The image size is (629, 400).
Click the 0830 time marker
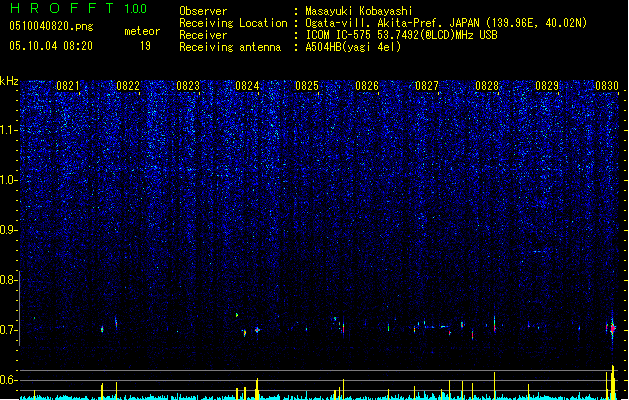607,86
